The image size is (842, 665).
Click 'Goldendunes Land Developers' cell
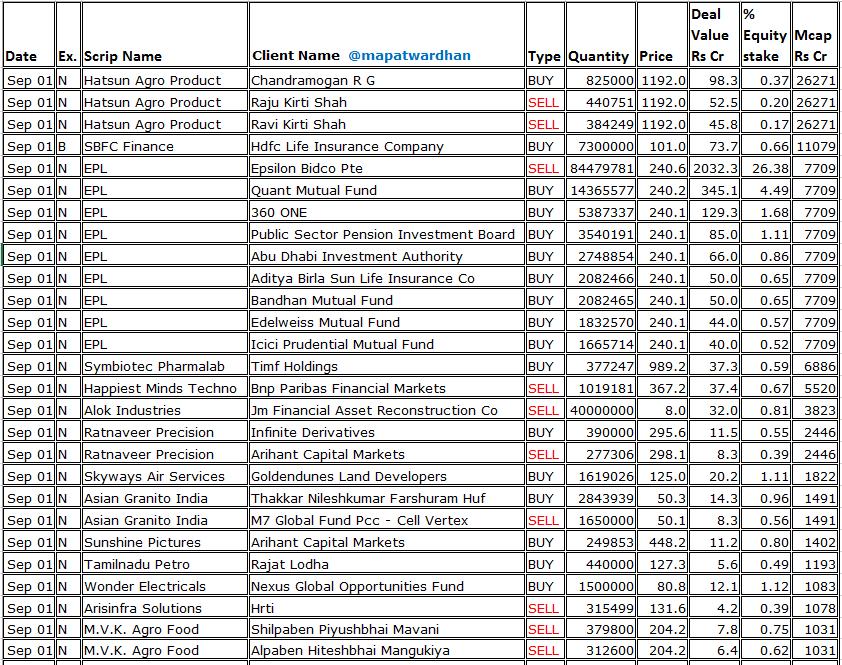pos(387,476)
